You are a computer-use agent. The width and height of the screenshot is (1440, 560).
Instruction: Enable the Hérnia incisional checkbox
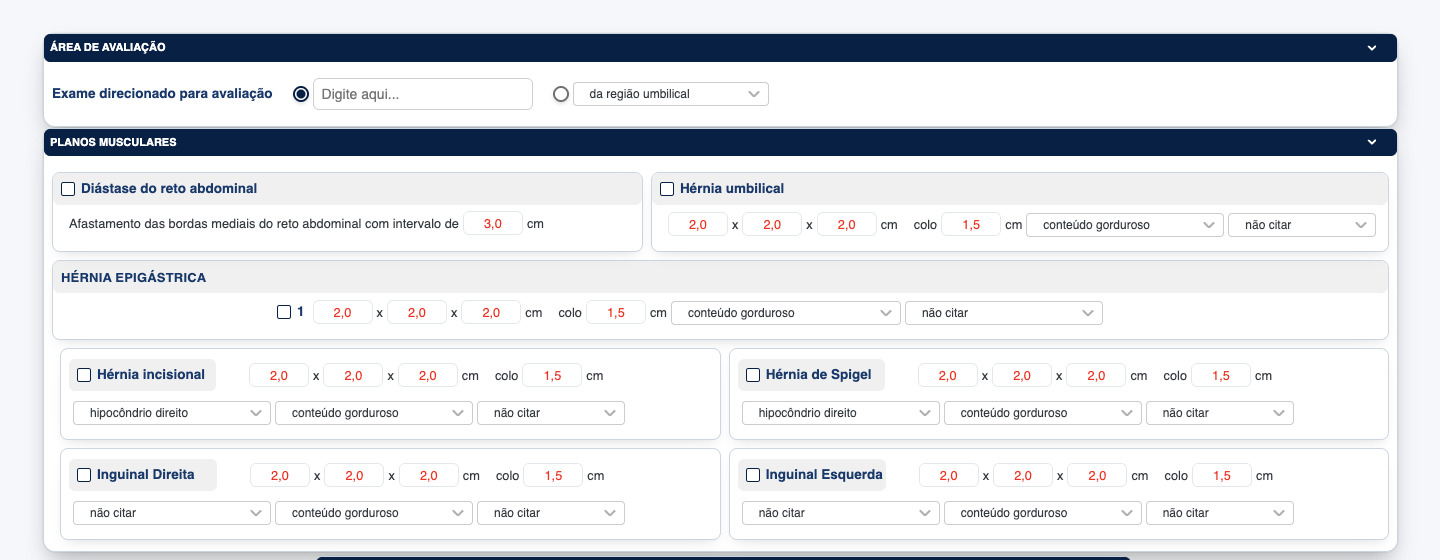click(x=84, y=375)
